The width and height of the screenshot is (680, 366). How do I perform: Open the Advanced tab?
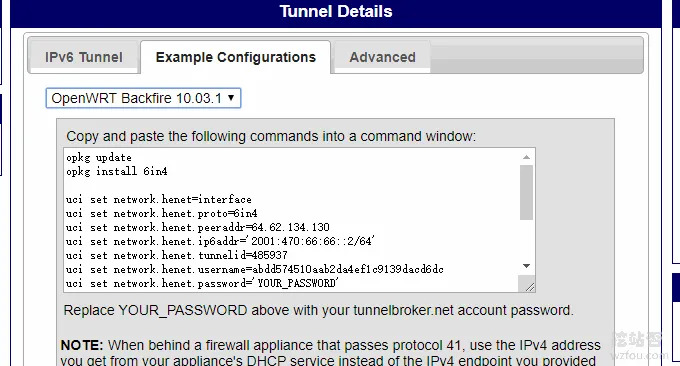point(382,57)
